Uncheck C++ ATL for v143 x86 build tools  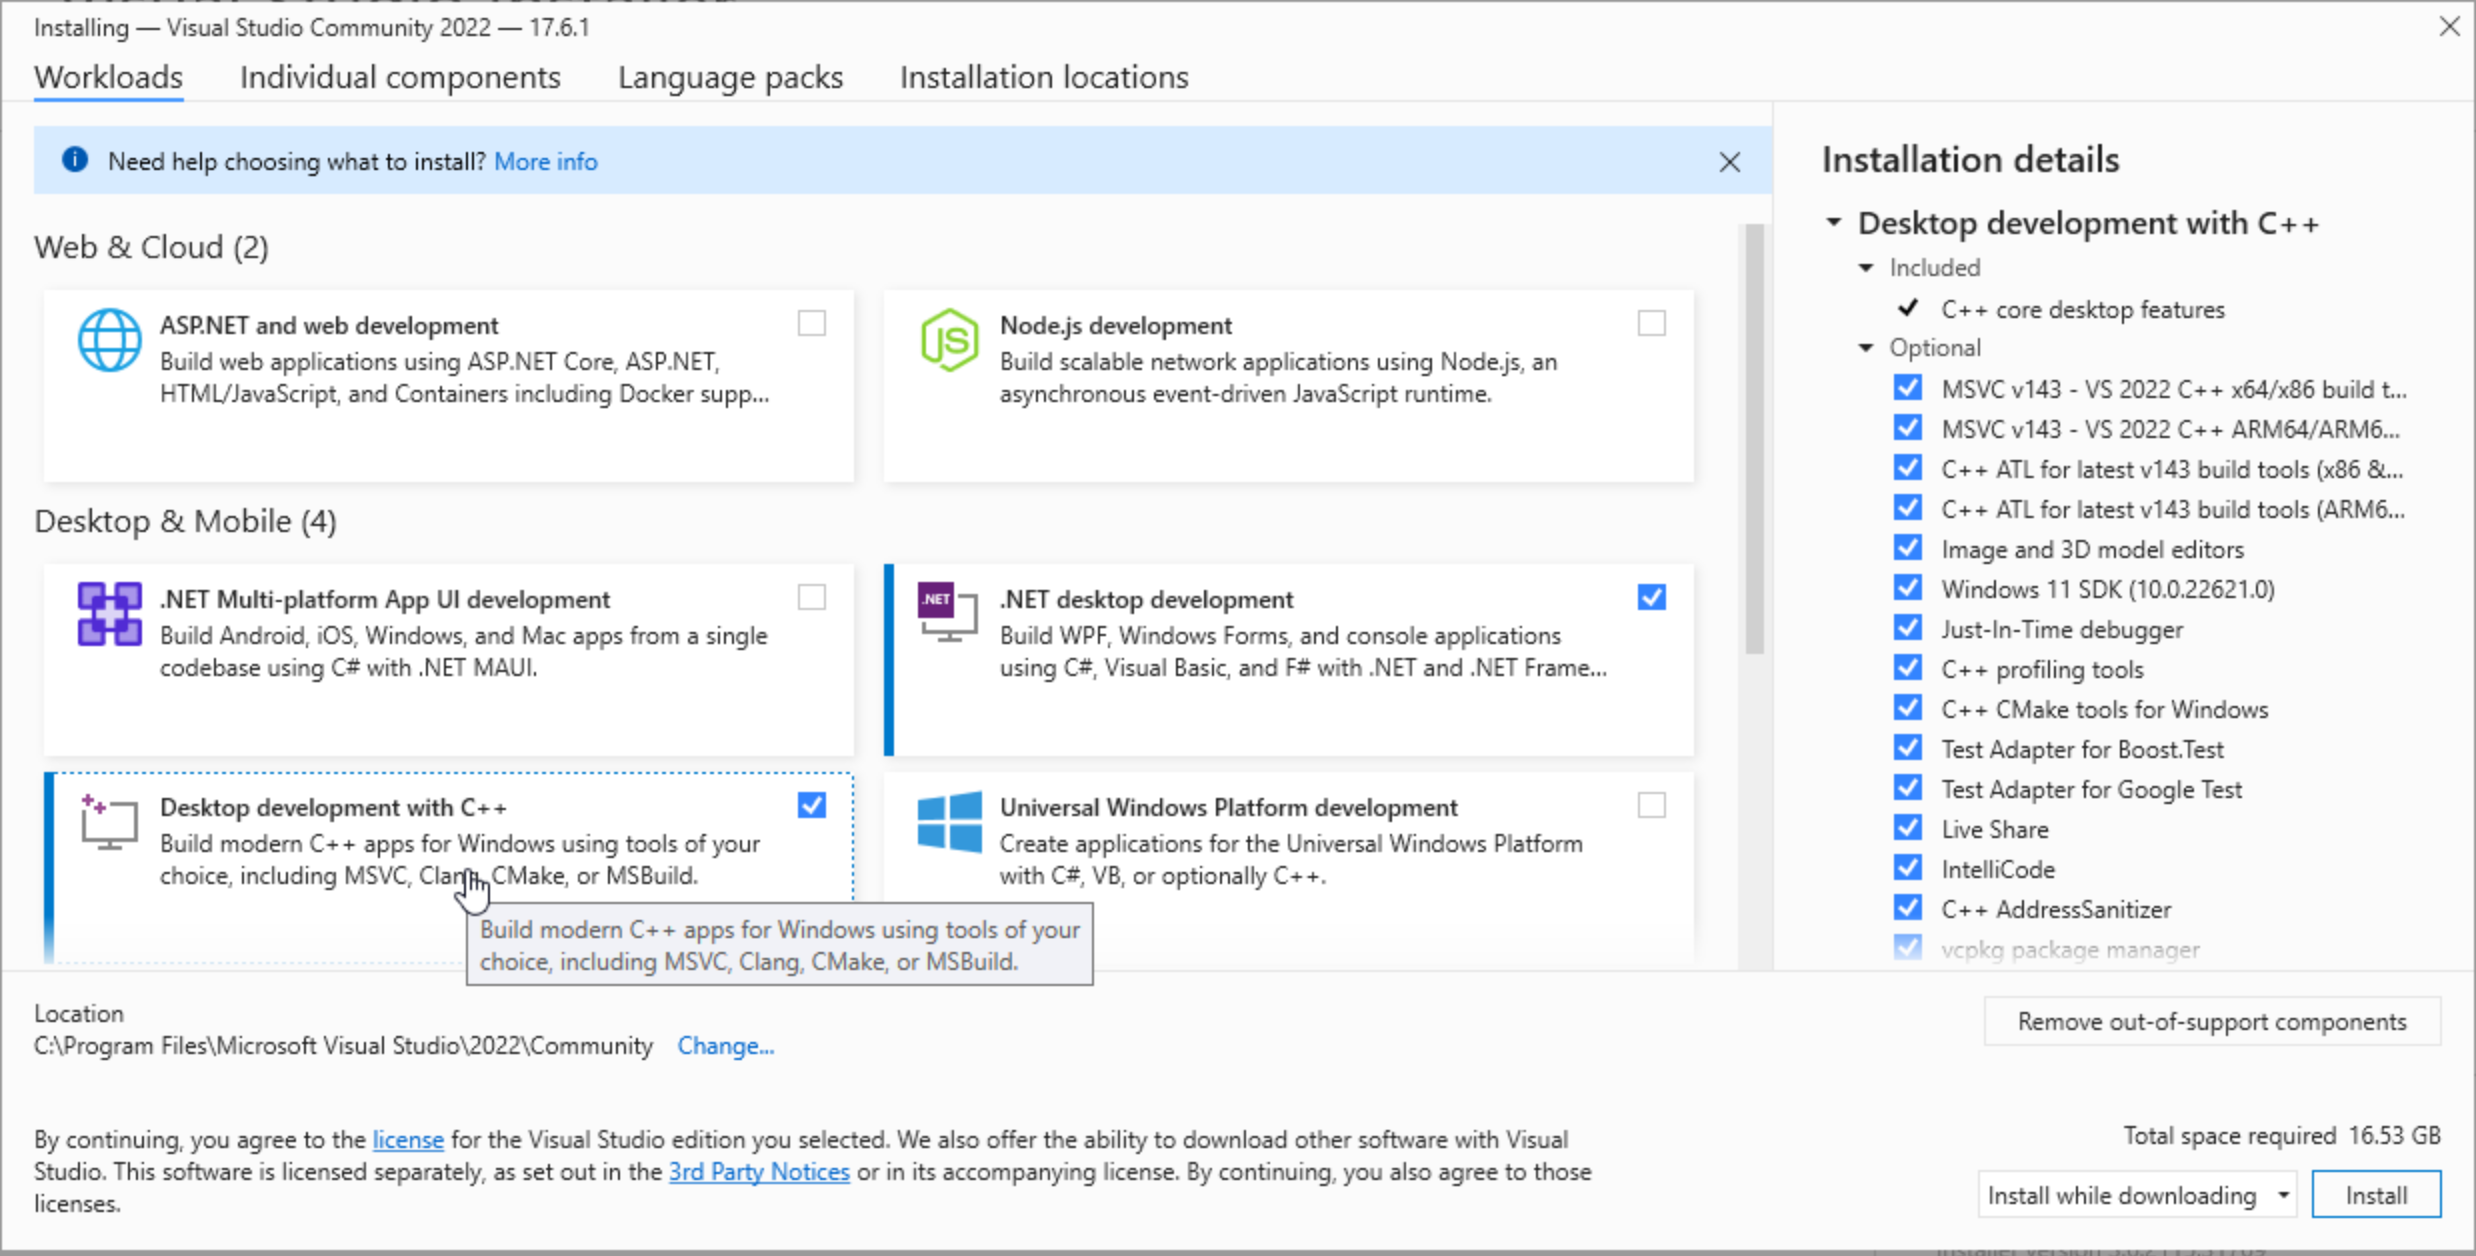pyautogui.click(x=1908, y=468)
